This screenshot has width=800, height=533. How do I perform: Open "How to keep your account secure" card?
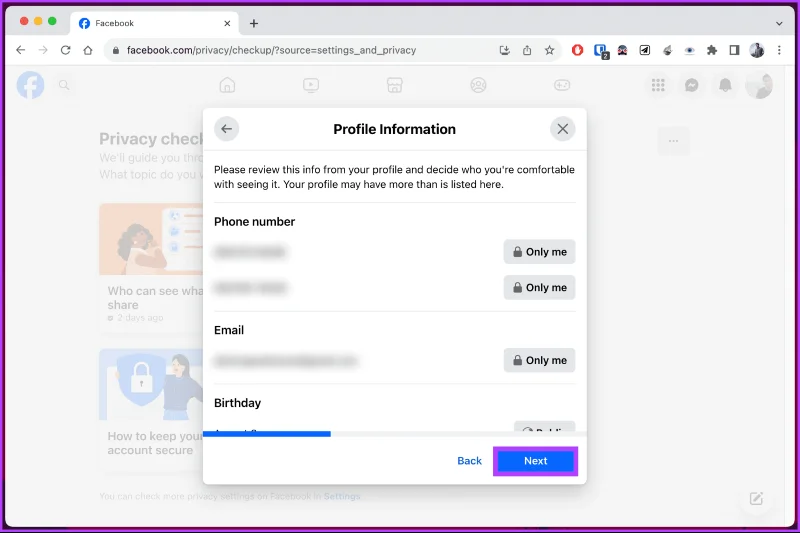(x=151, y=409)
